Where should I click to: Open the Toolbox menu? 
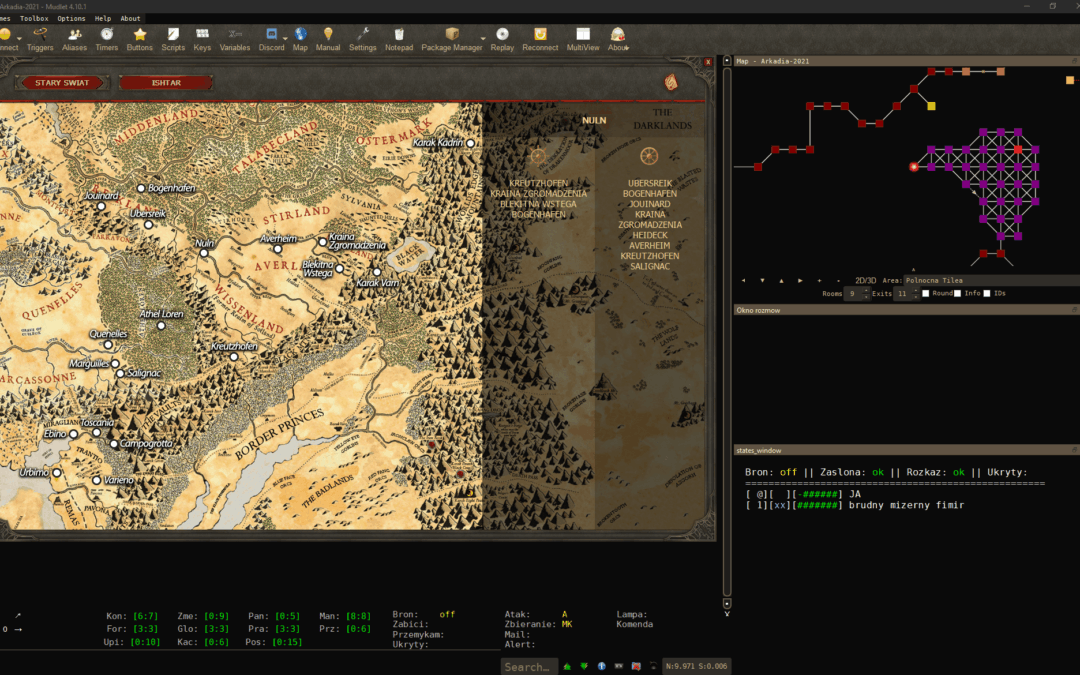coord(34,19)
